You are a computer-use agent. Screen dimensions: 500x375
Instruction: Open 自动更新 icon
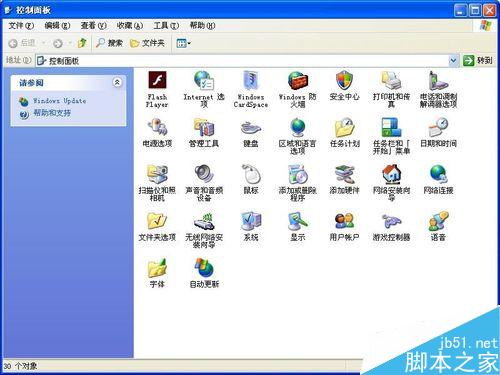coord(204,268)
